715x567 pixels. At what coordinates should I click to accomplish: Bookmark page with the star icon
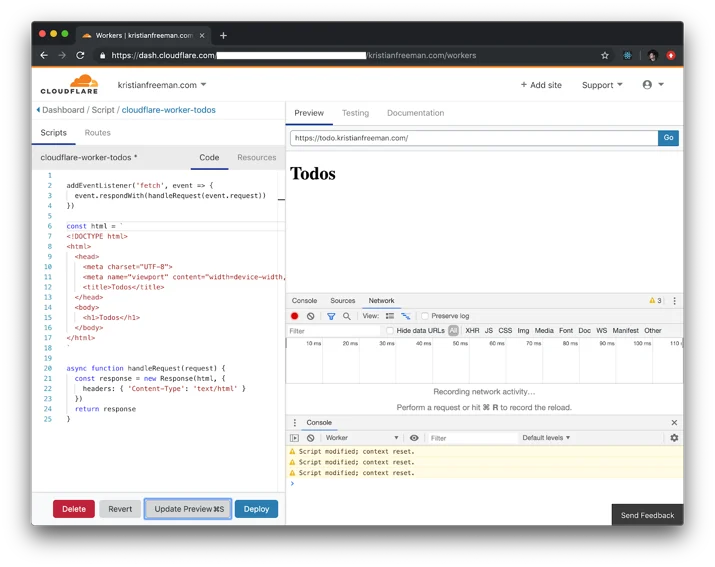605,55
